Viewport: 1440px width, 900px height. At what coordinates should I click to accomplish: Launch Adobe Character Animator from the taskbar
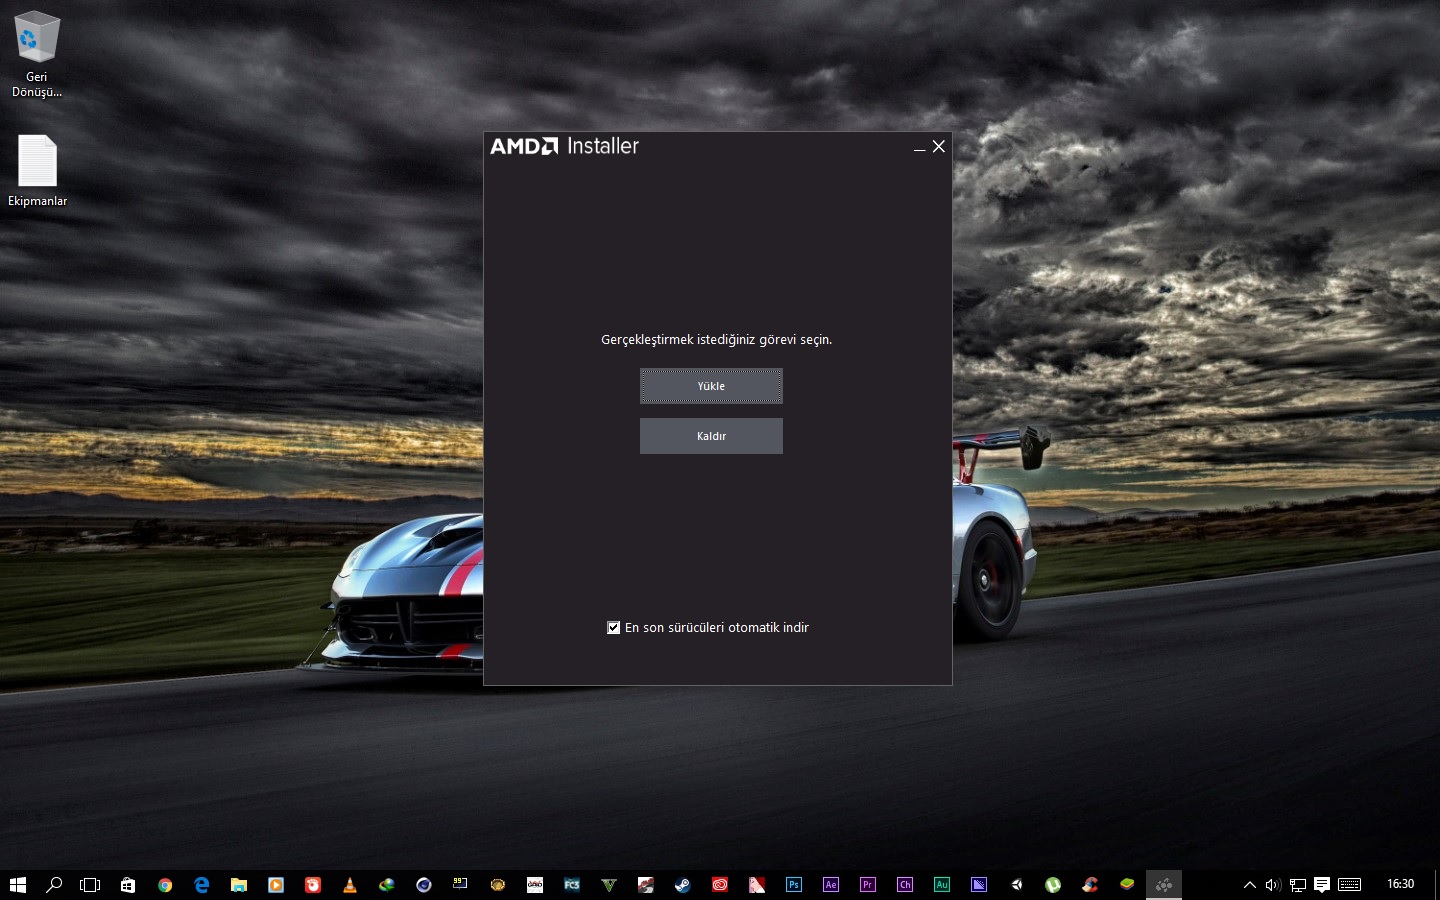pos(905,885)
